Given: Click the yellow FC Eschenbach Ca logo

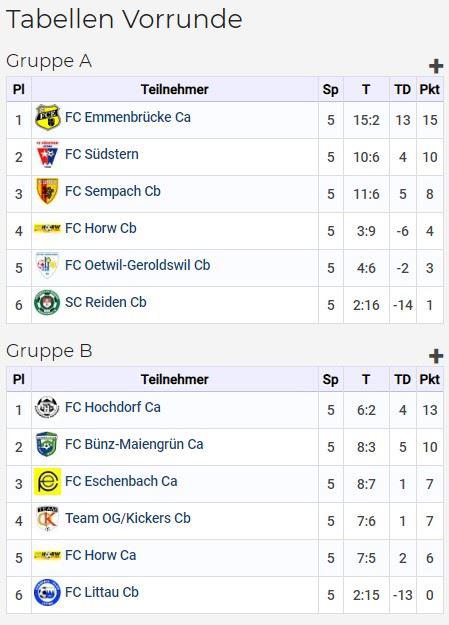Looking at the screenshot, I should coord(47,482).
